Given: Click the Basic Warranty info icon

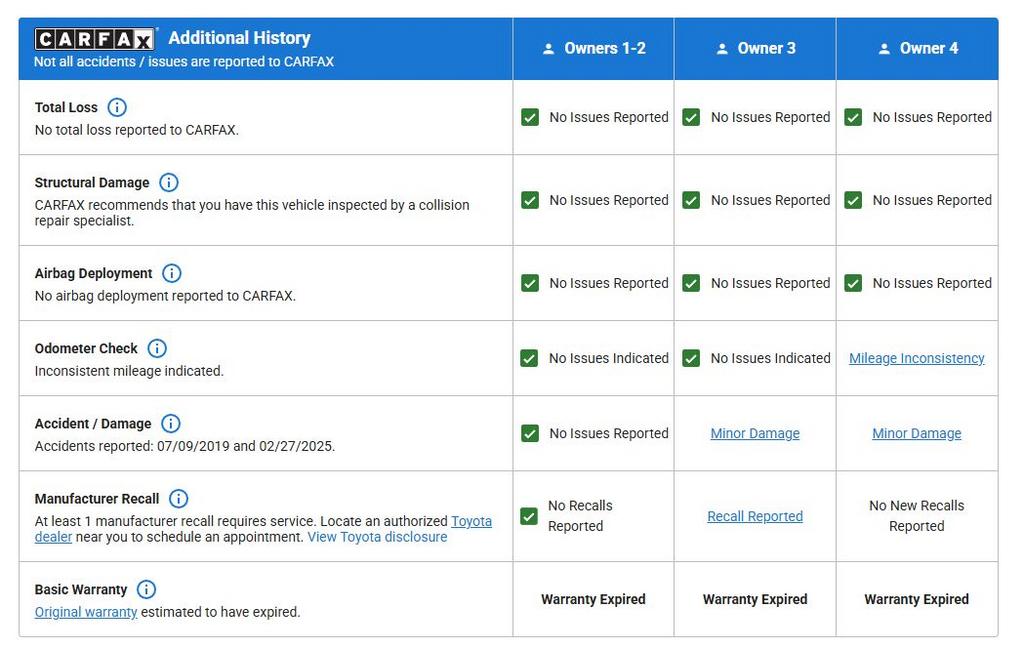Looking at the screenshot, I should click(x=146, y=589).
